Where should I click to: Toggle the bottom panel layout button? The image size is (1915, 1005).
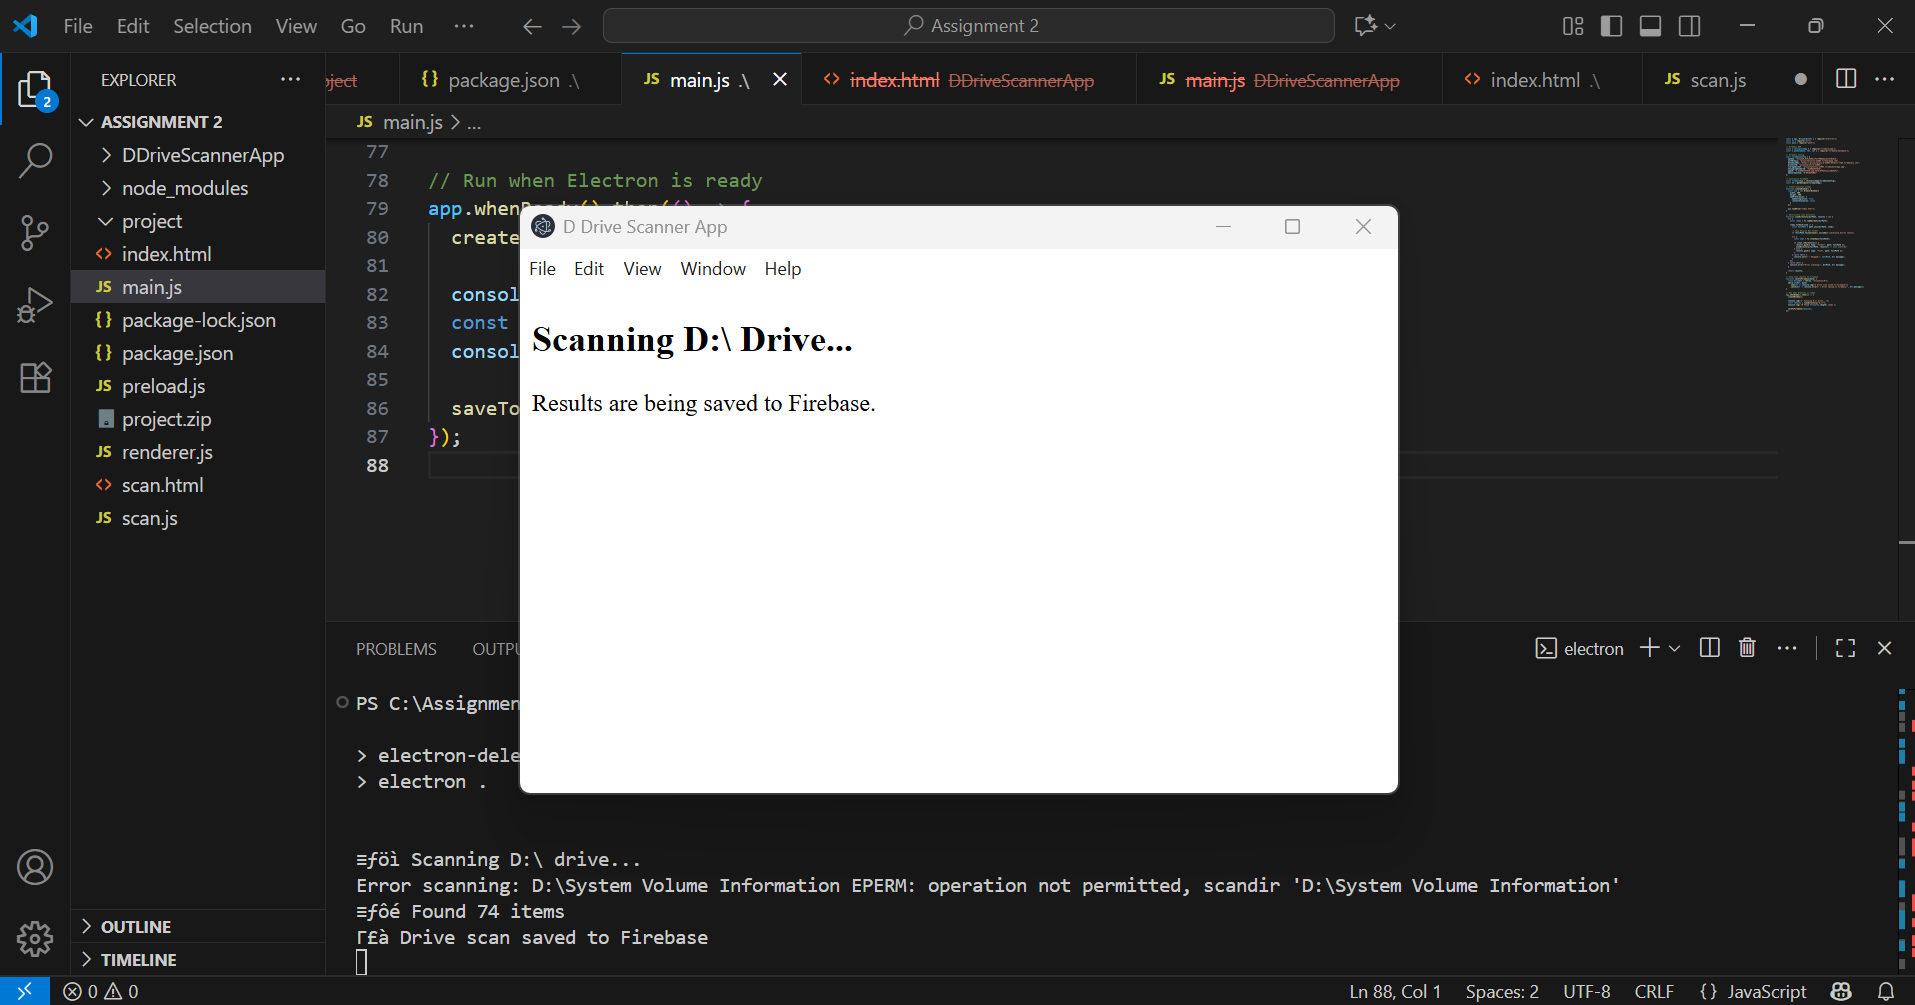tap(1650, 26)
